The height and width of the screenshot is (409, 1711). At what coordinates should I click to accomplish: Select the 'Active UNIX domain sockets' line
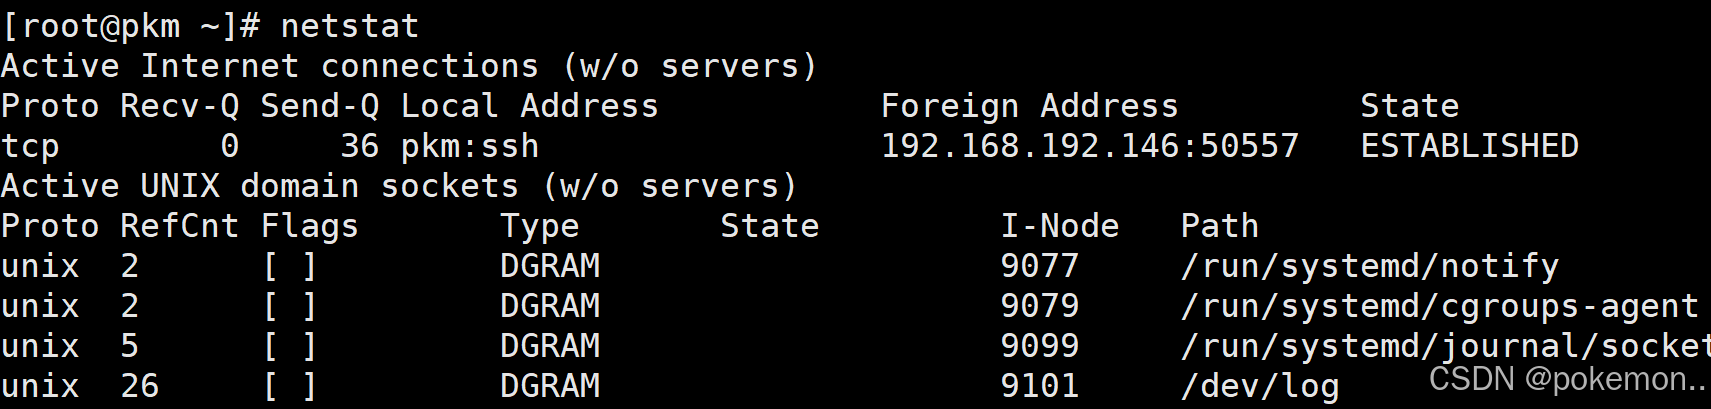(x=400, y=187)
